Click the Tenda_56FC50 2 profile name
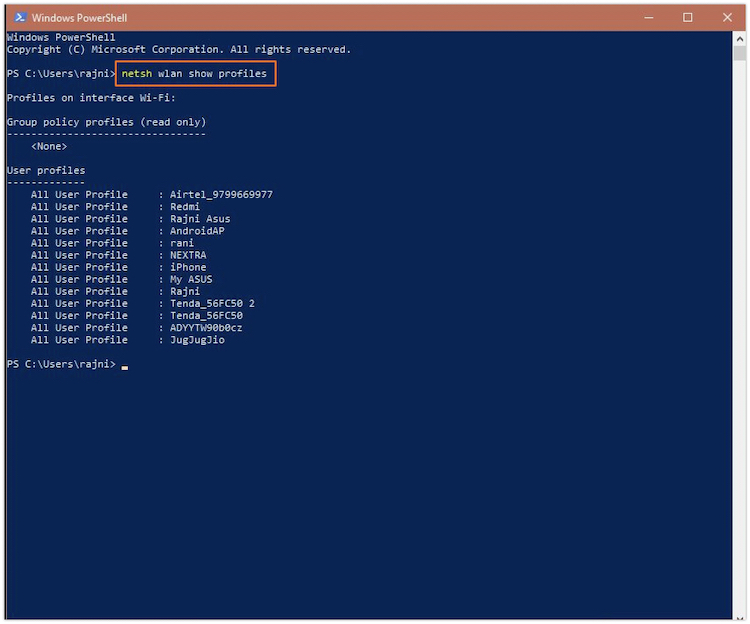 tap(212, 303)
